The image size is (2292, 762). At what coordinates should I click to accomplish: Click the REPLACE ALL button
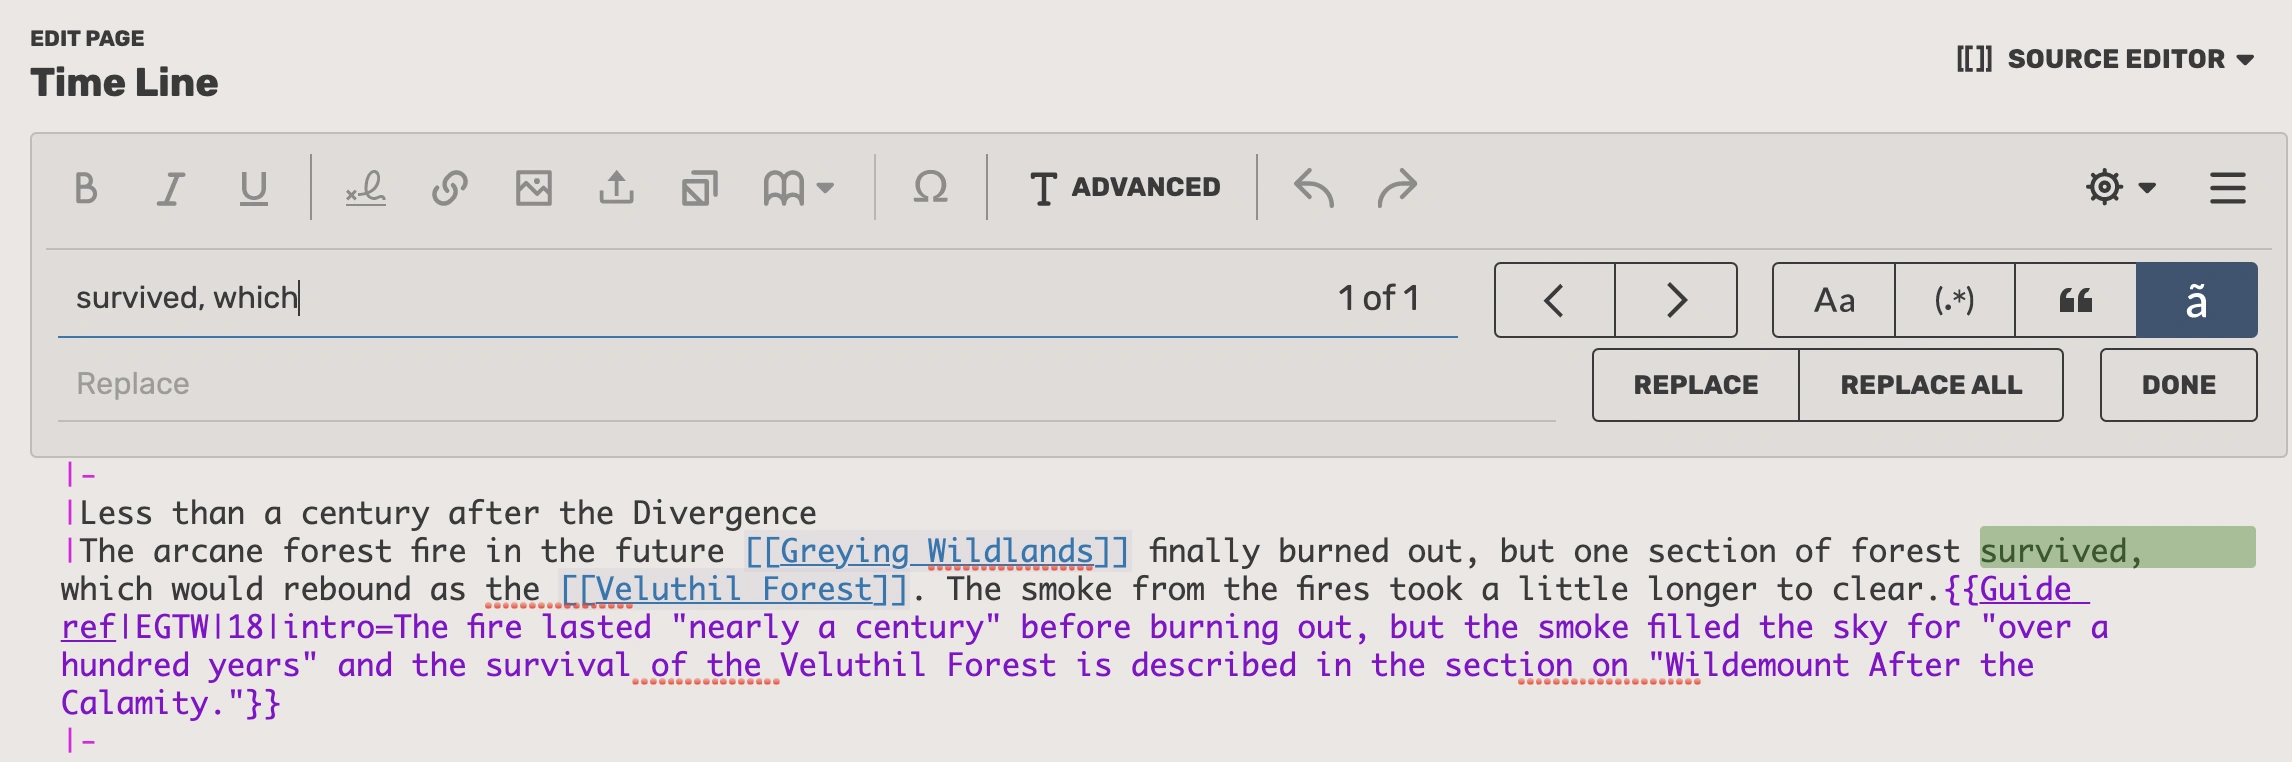tap(1932, 384)
